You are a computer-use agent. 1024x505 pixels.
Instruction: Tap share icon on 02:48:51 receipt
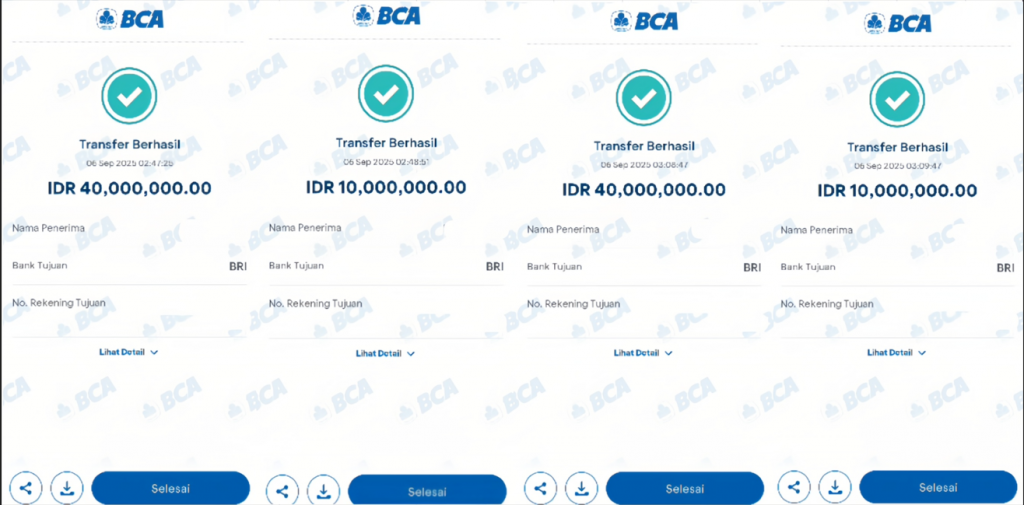[283, 491]
